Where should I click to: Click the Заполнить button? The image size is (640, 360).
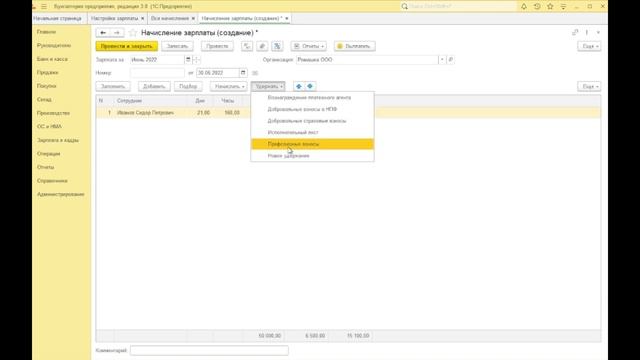(x=113, y=86)
